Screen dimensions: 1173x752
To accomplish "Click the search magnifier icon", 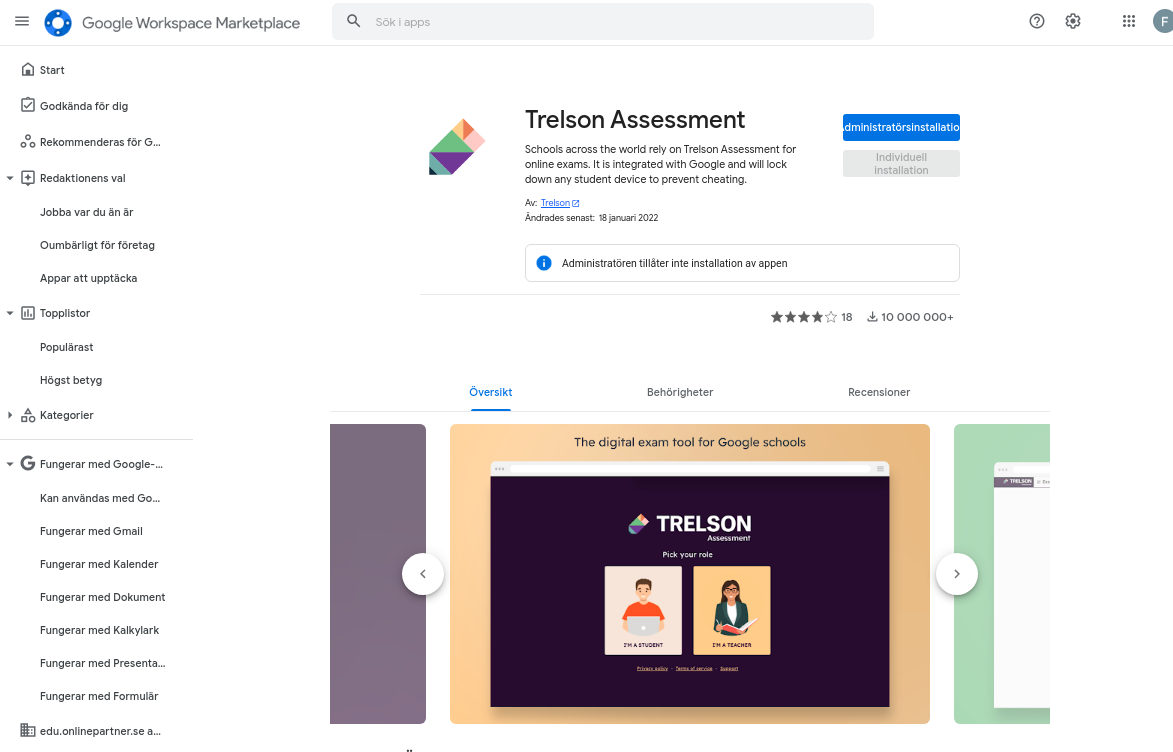I will pos(354,22).
